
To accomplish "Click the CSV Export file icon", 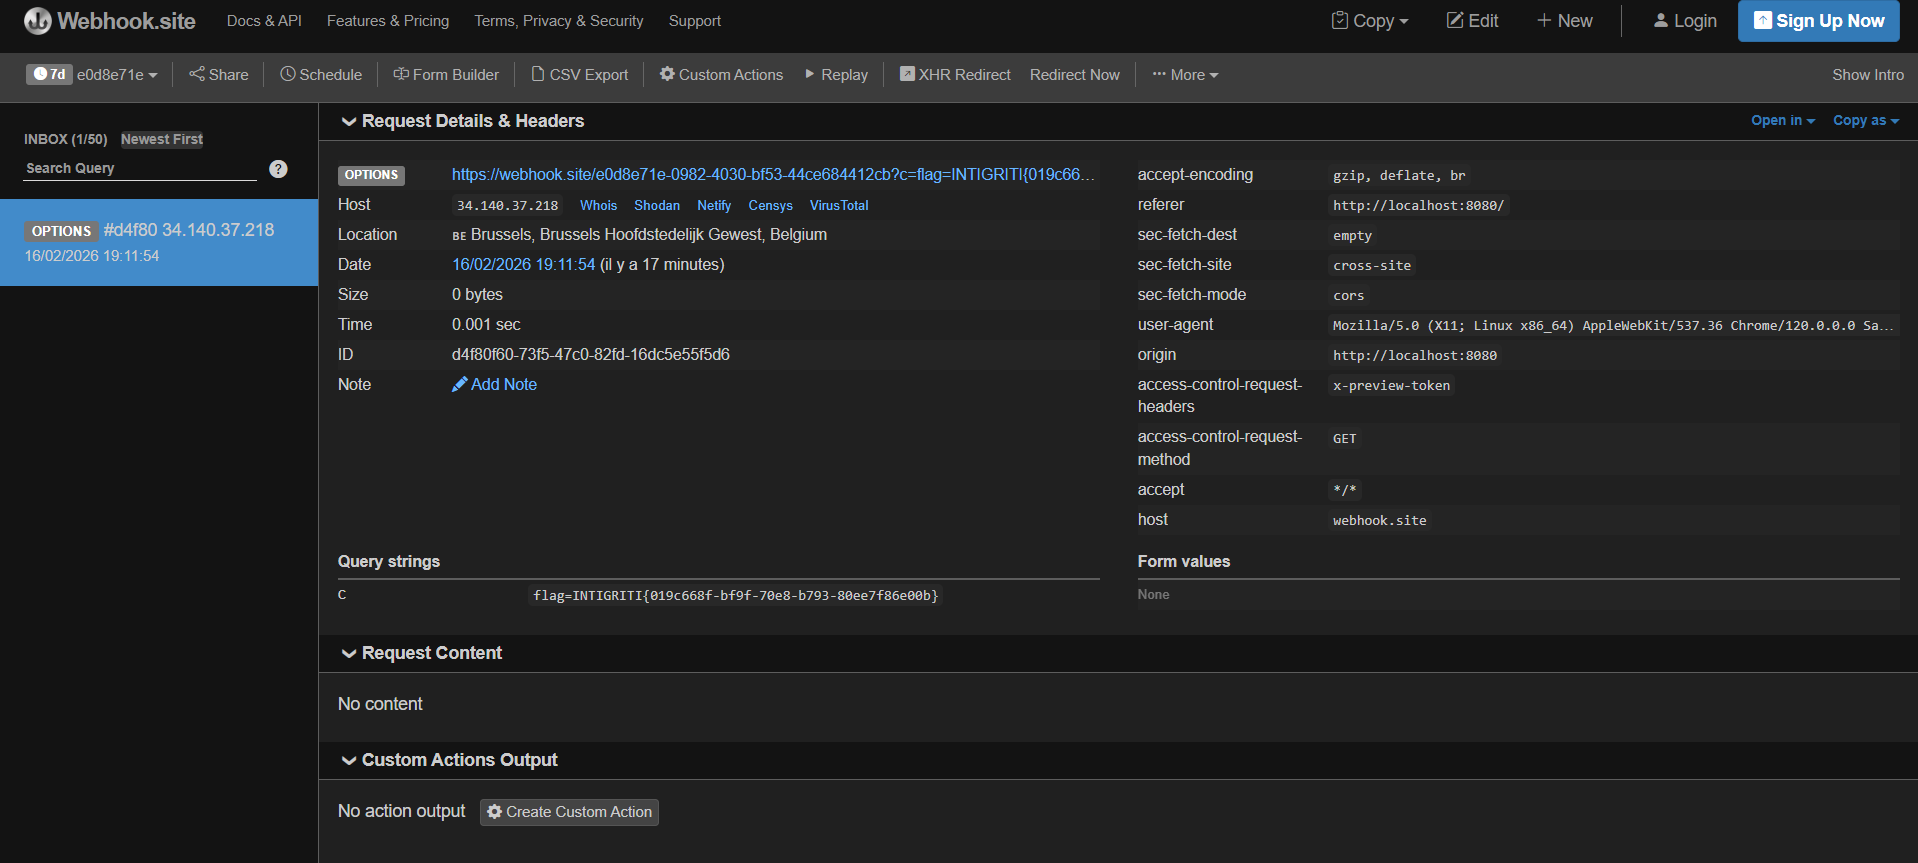I will pyautogui.click(x=538, y=74).
